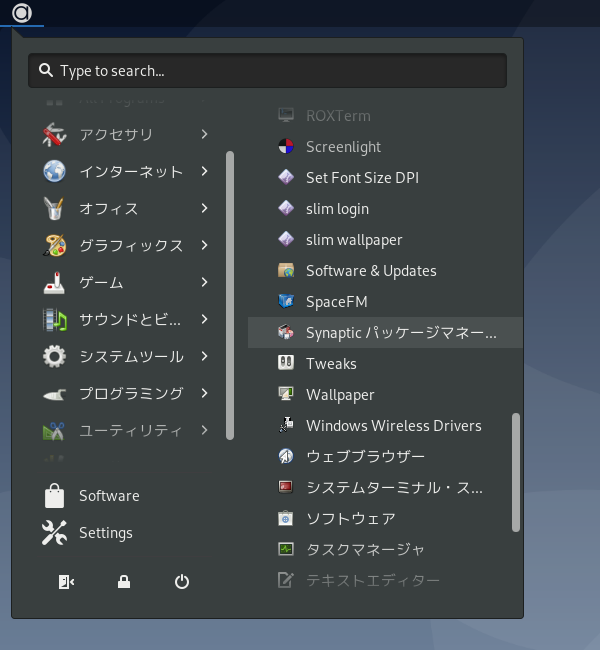Expand the プログラミング category arrow

pyautogui.click(x=204, y=393)
